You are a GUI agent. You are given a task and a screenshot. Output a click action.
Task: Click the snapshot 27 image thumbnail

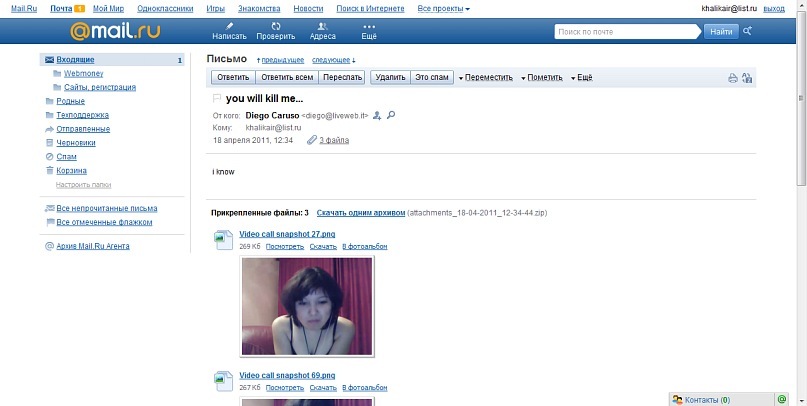[307, 306]
